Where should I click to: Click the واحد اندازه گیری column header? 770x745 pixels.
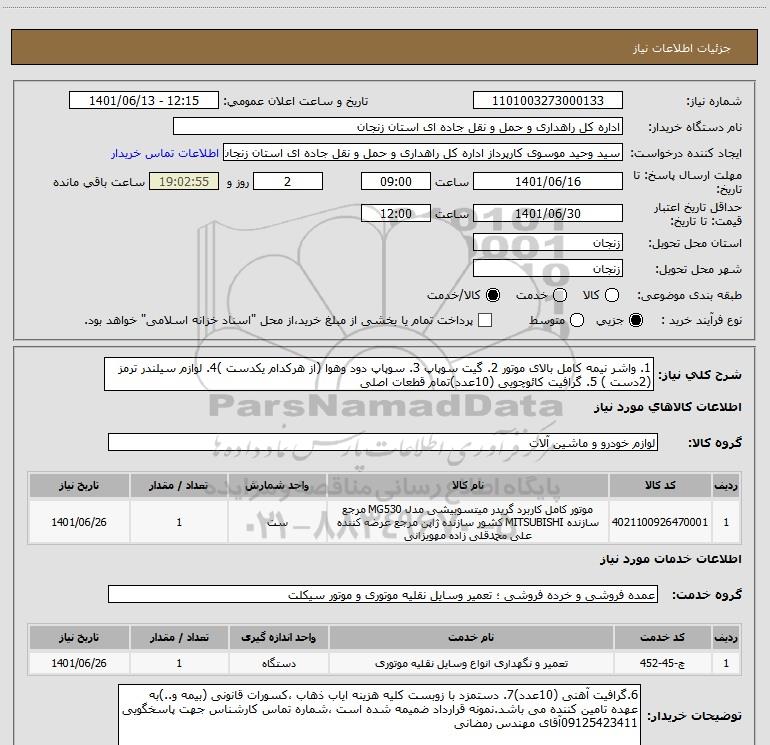coord(278,637)
